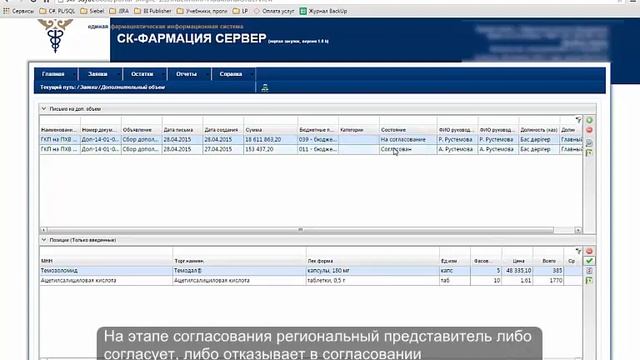This screenshot has width=640, height=360.
Task: Open C#, PL/SQL bookmark folder
Action: tap(57, 11)
